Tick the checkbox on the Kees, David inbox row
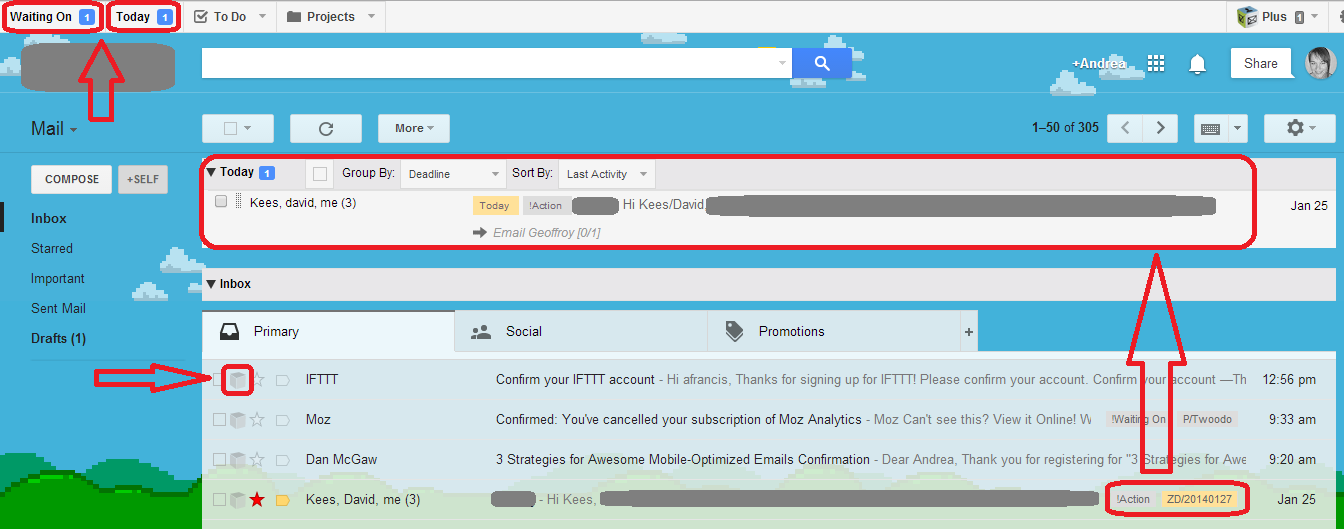Viewport: 1344px width, 529px height. [x=219, y=499]
